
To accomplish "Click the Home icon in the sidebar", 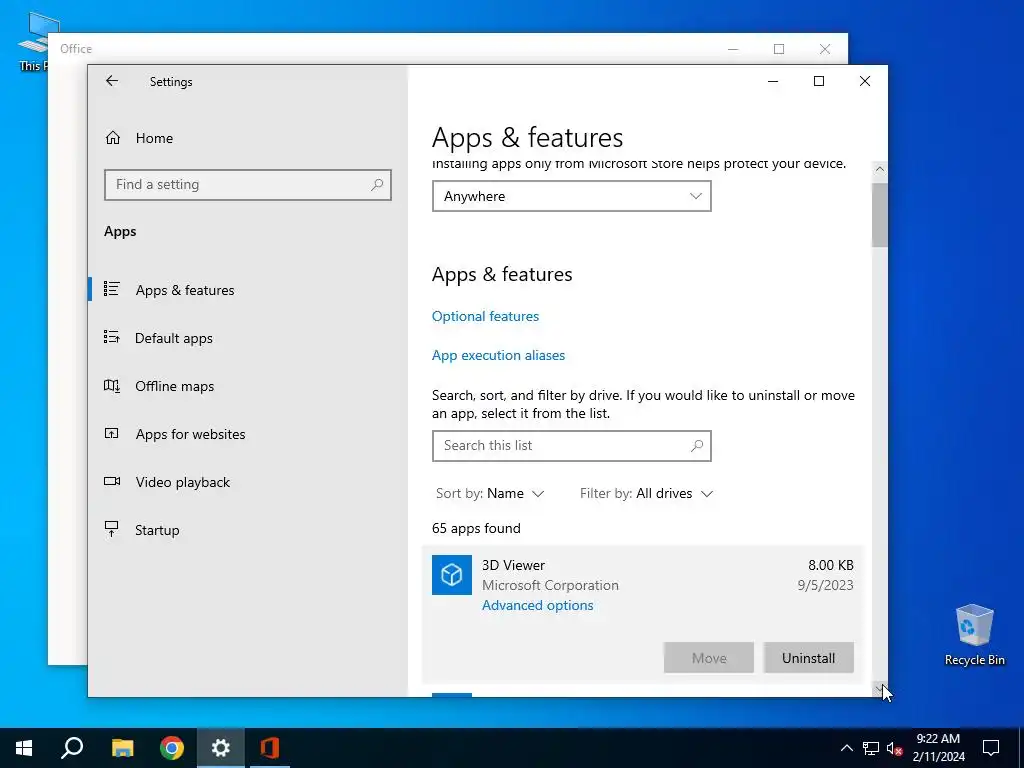I will (113, 138).
